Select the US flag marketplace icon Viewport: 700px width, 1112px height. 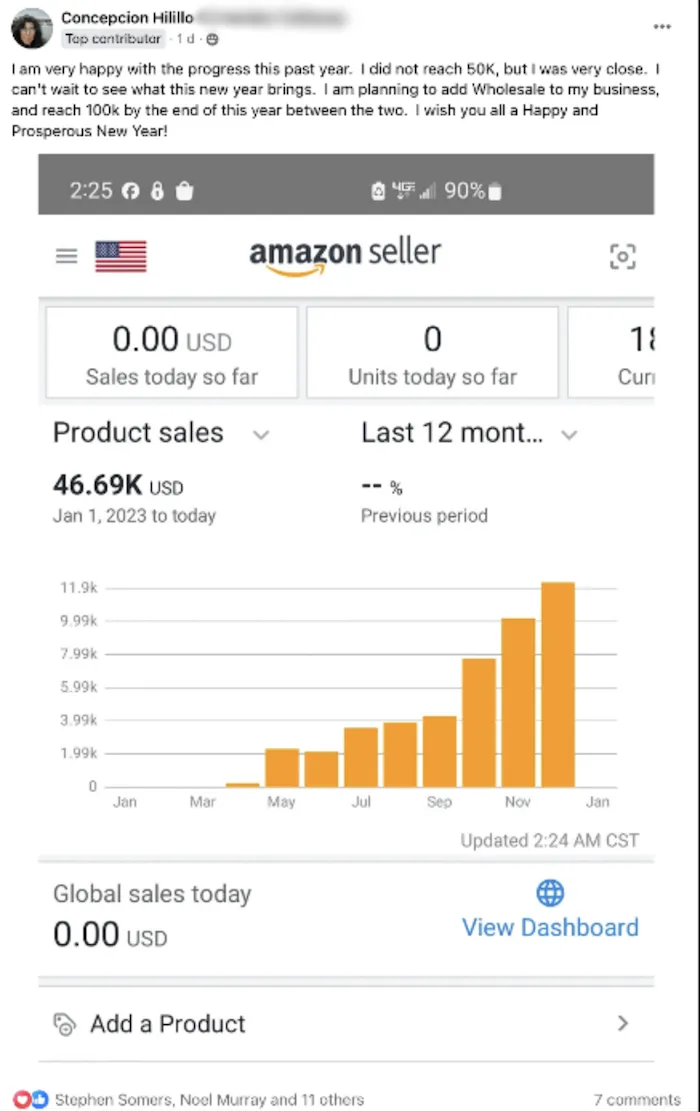121,256
